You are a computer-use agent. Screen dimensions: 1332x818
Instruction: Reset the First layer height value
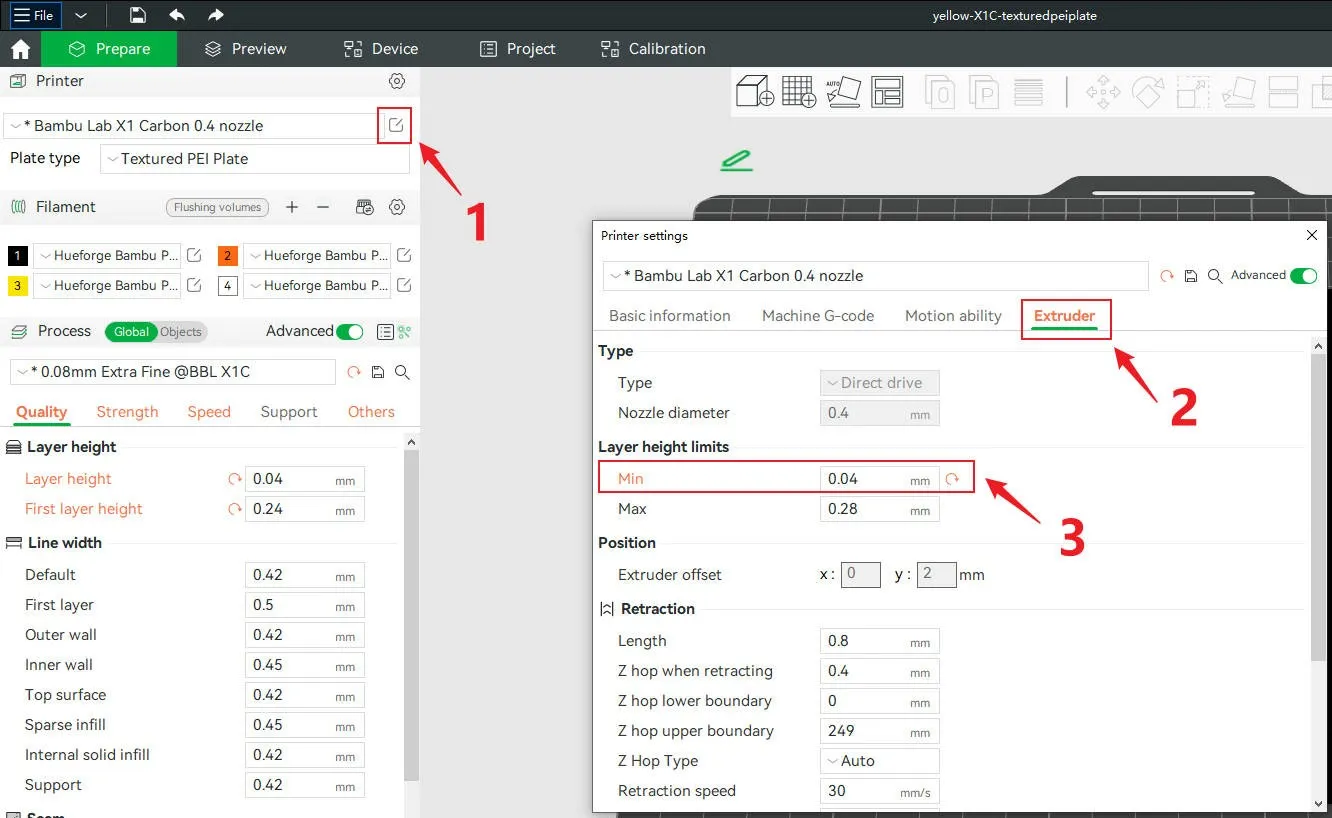235,509
